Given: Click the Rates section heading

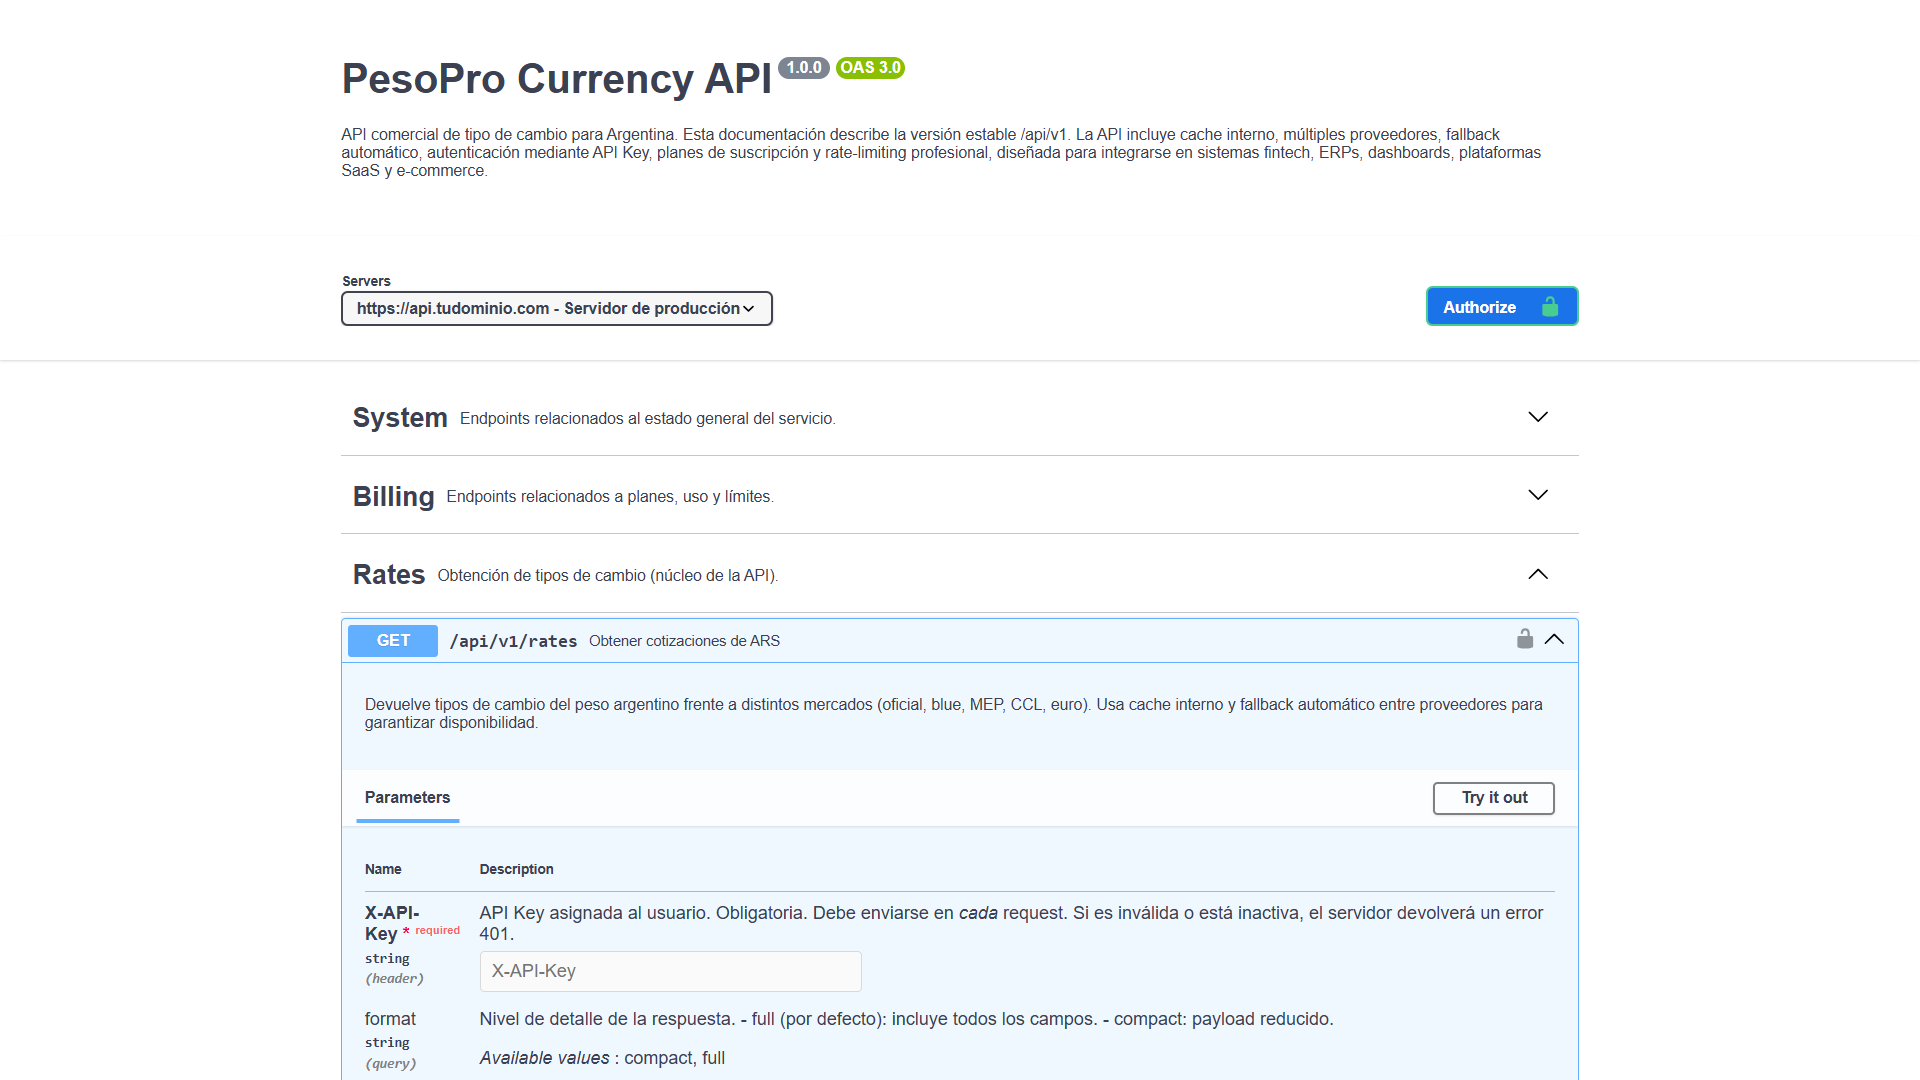Looking at the screenshot, I should point(389,575).
